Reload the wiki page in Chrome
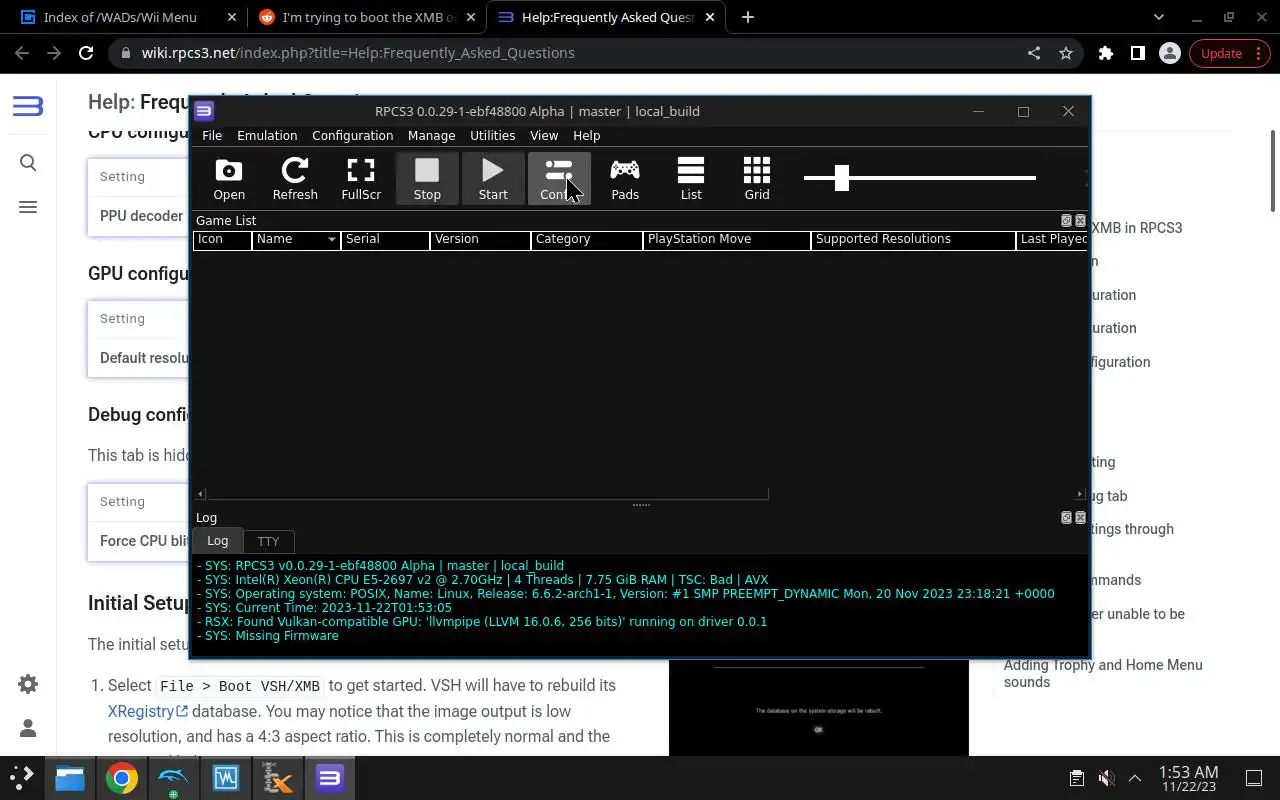Image resolution: width=1280 pixels, height=800 pixels. coord(86,53)
